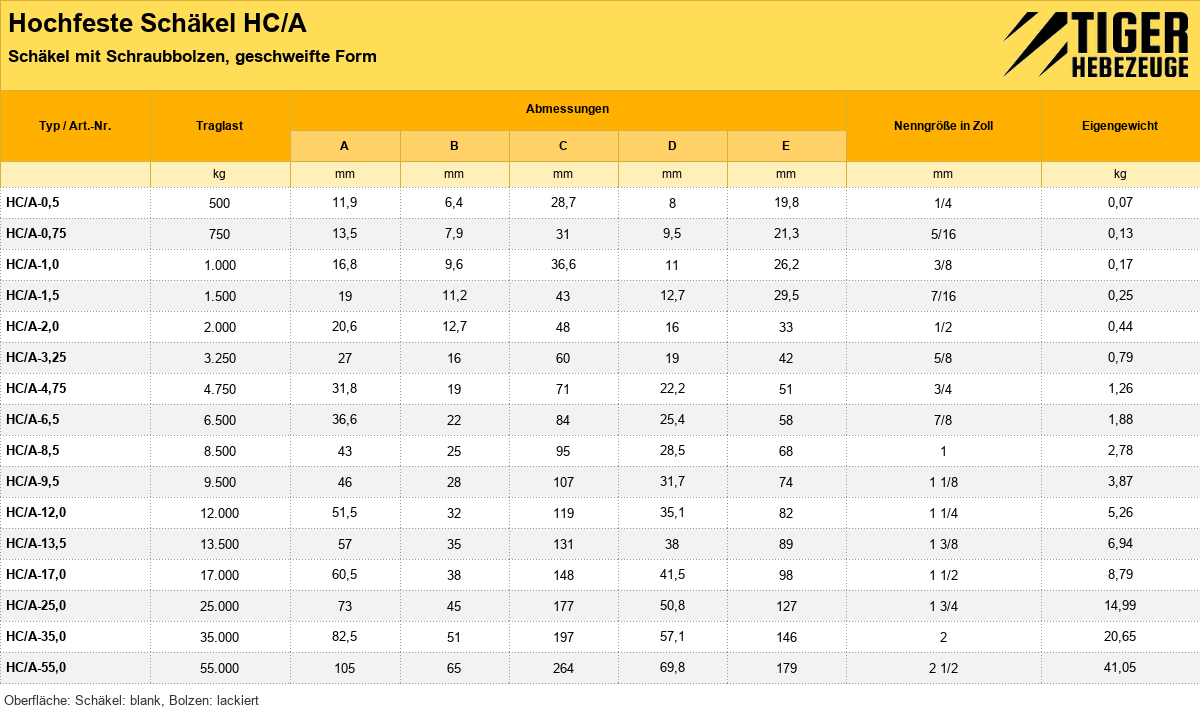The height and width of the screenshot is (722, 1200).
Task: Click the HC/A-55,0 article number
Action: point(36,668)
